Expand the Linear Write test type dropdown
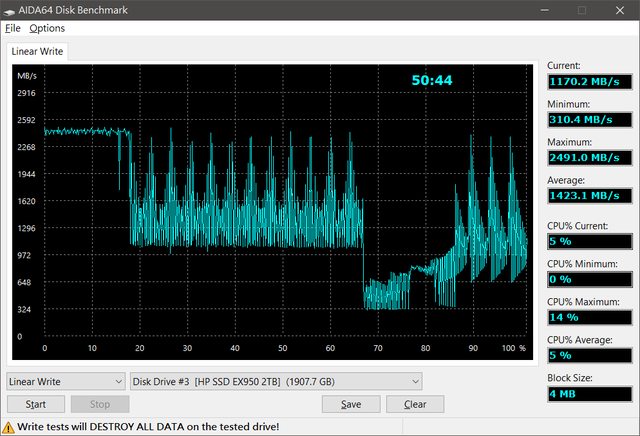 coord(63,381)
